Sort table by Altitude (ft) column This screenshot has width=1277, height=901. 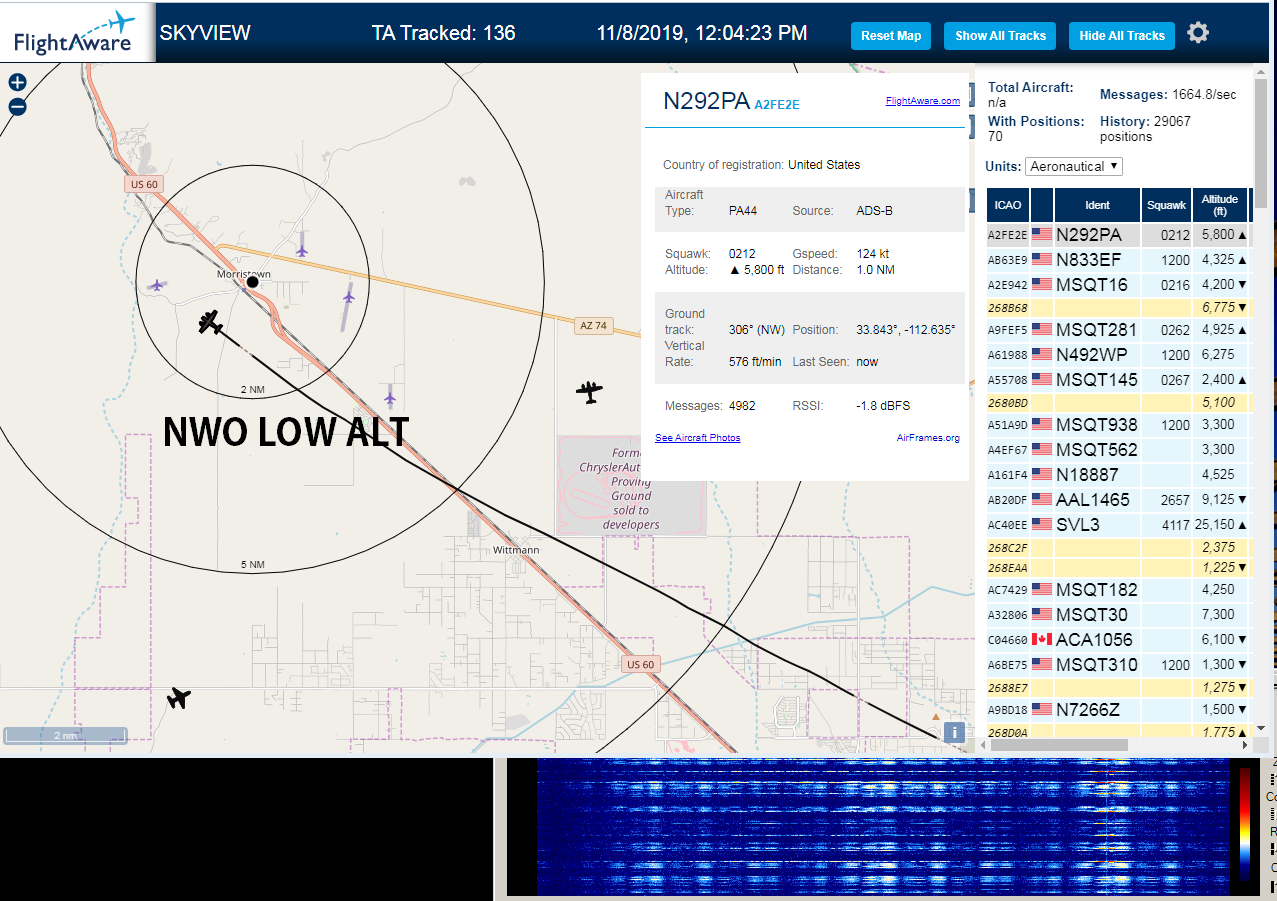tap(1220, 205)
